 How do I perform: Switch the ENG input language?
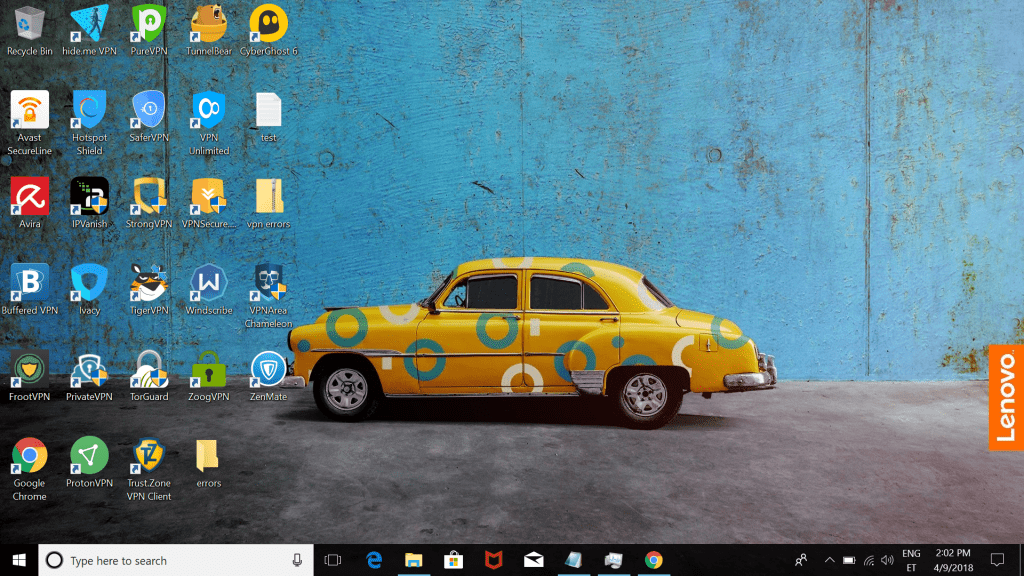pyautogui.click(x=911, y=560)
